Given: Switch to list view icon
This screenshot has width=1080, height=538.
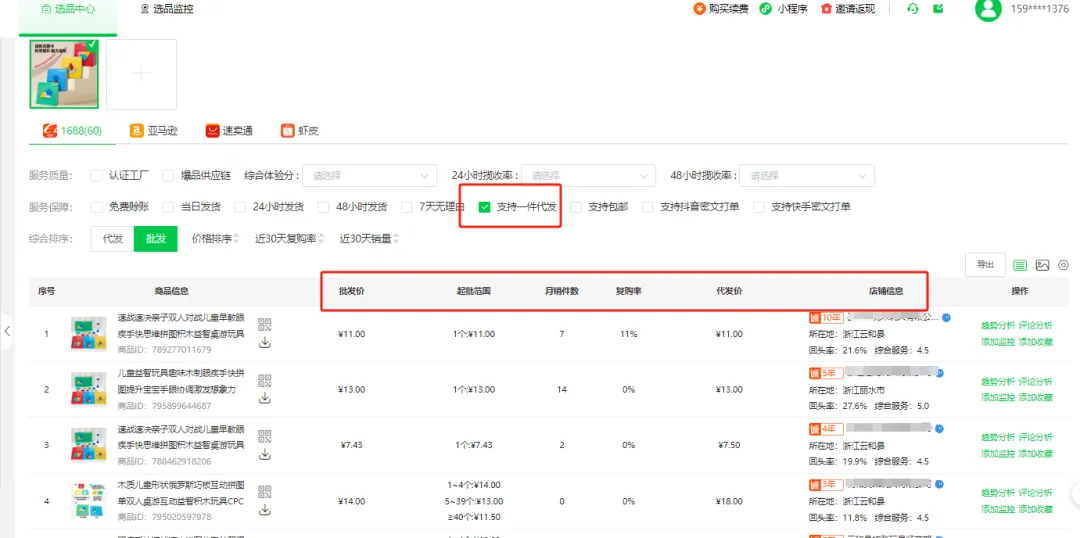Looking at the screenshot, I should [1020, 265].
